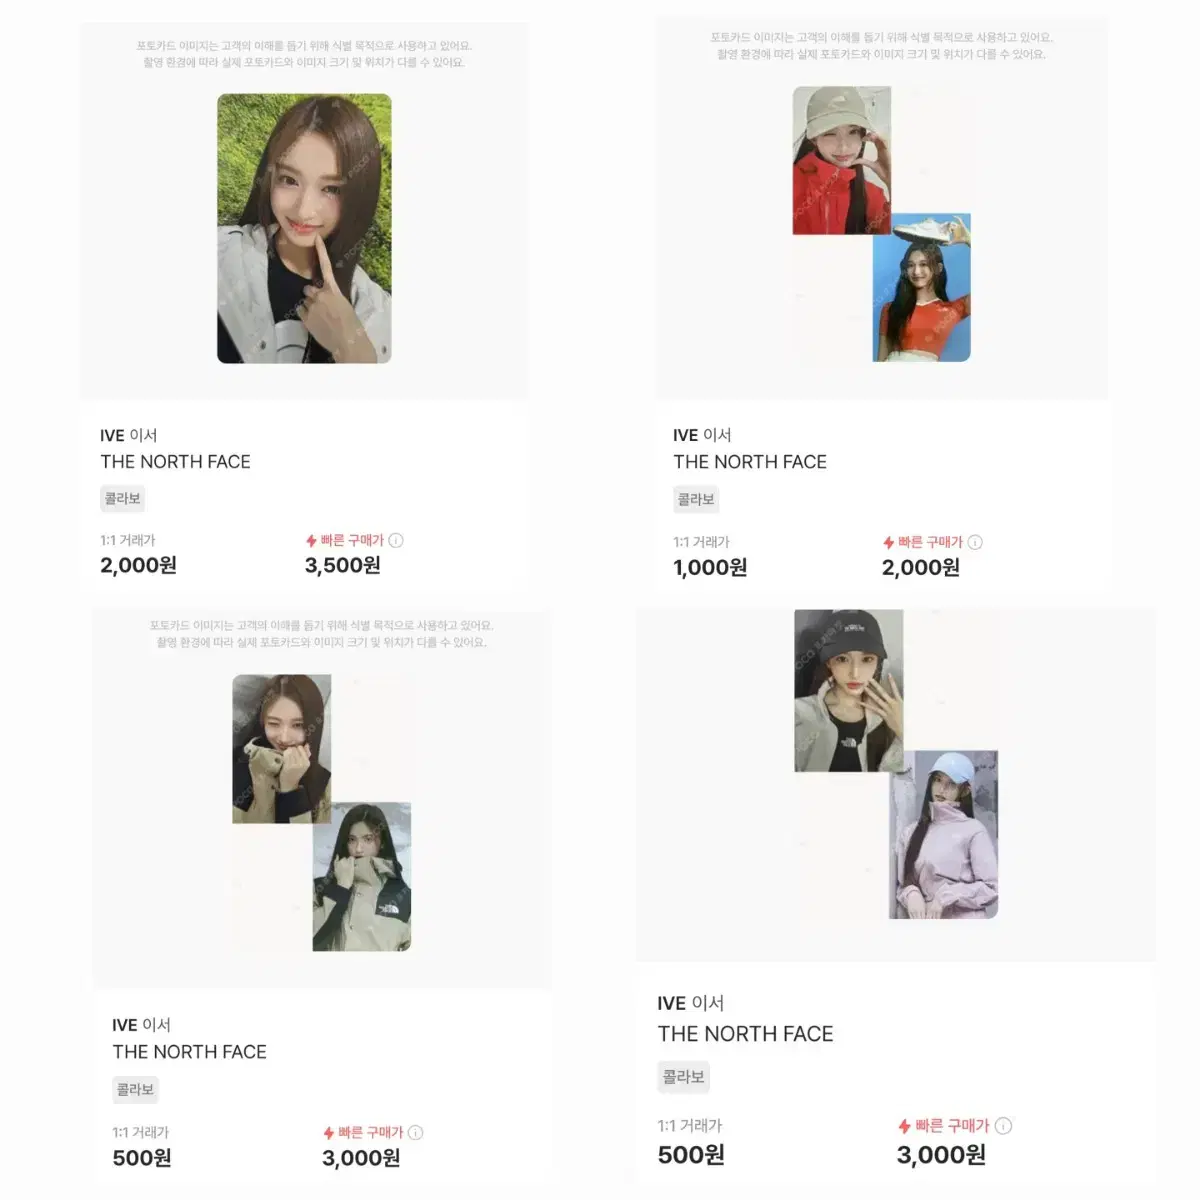Open photocard holding white sneaker on blue
The image size is (1200, 1200).
[x=921, y=287]
